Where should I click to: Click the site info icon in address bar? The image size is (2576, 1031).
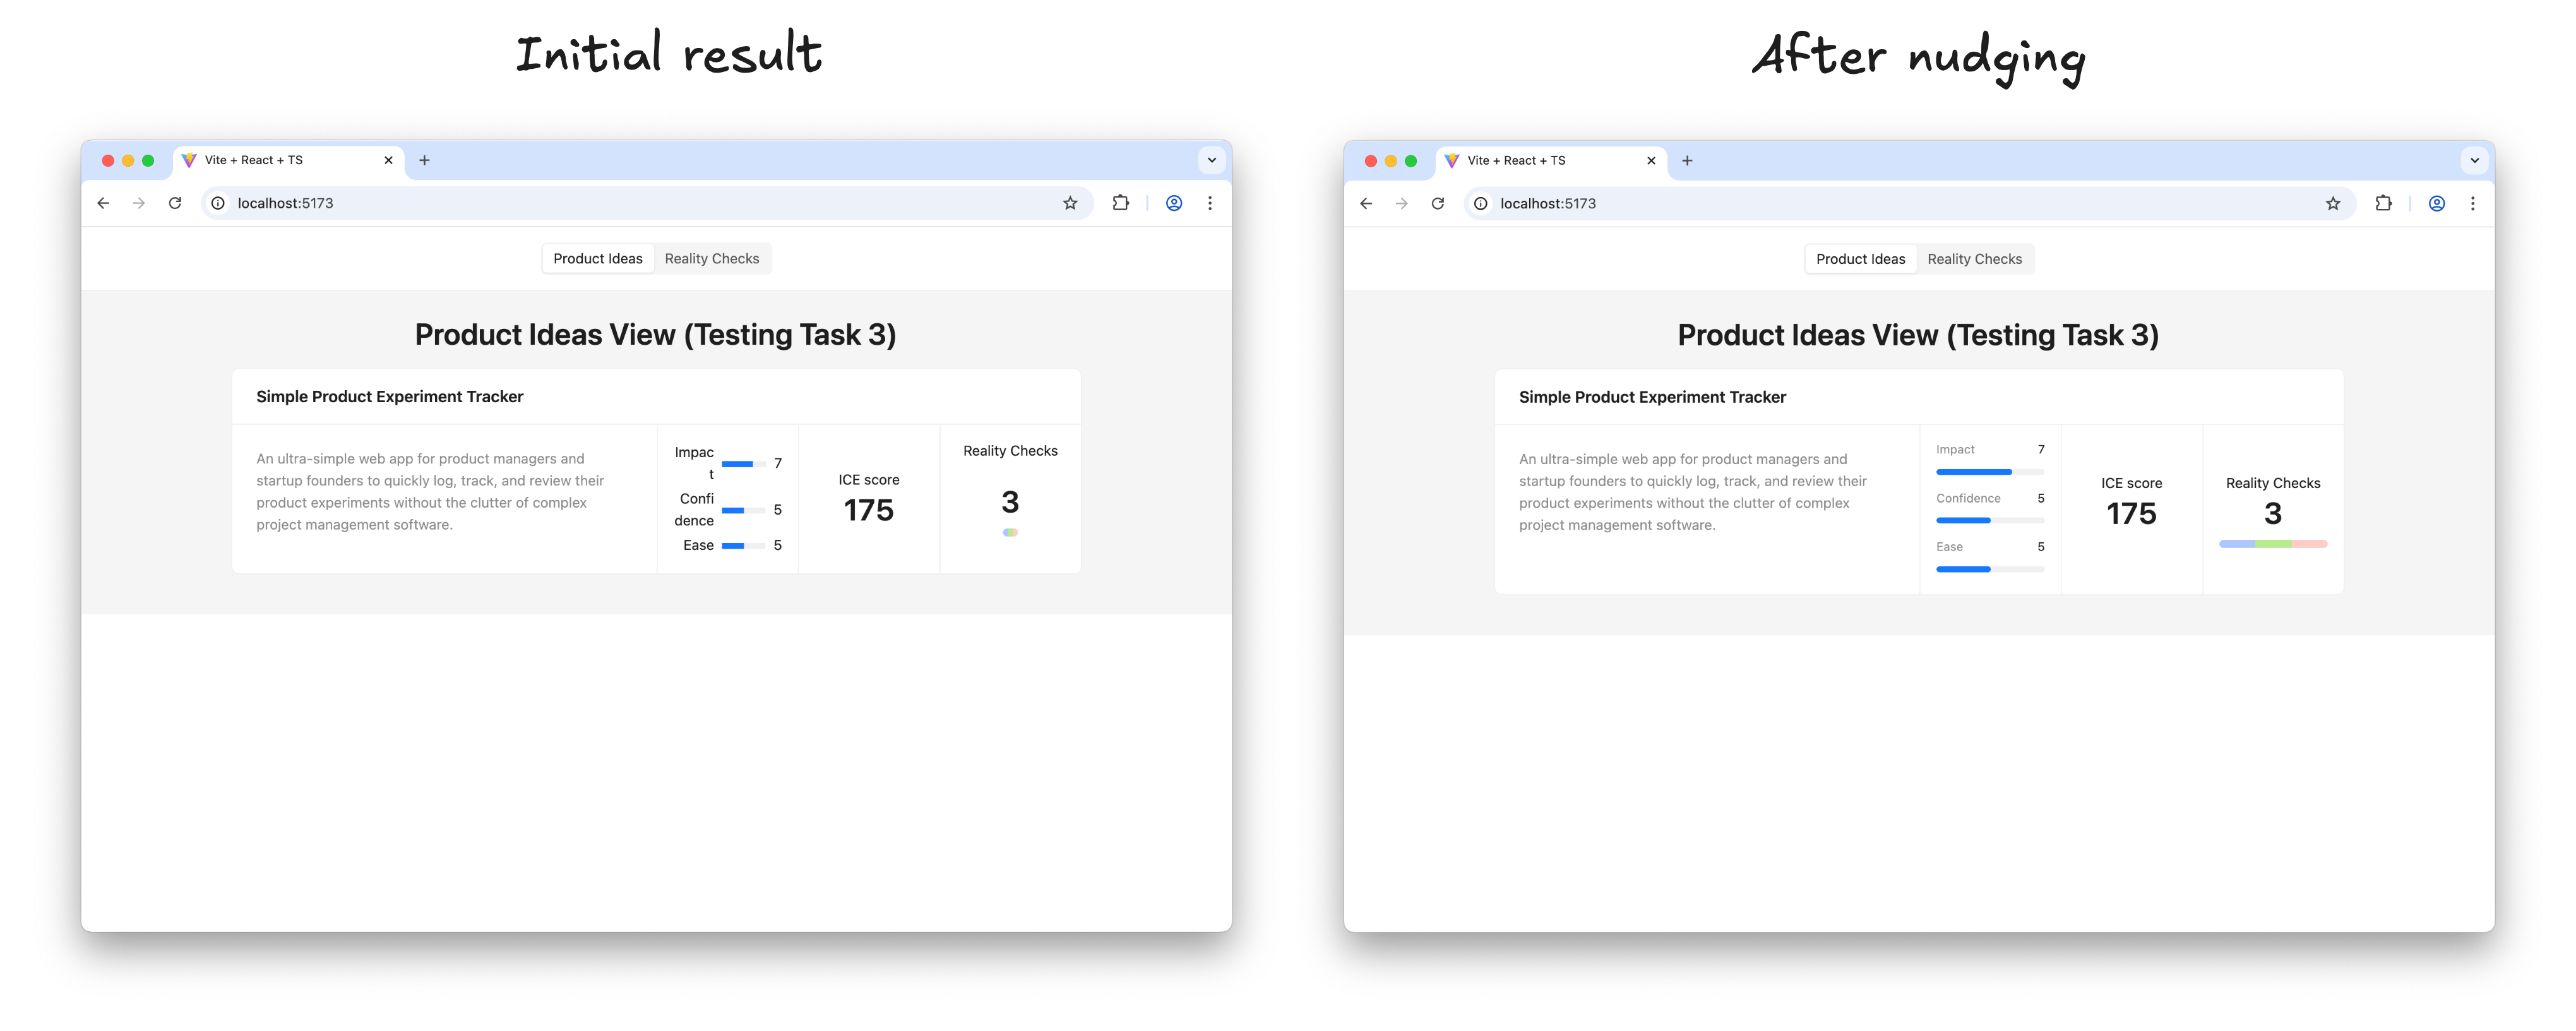coord(218,203)
